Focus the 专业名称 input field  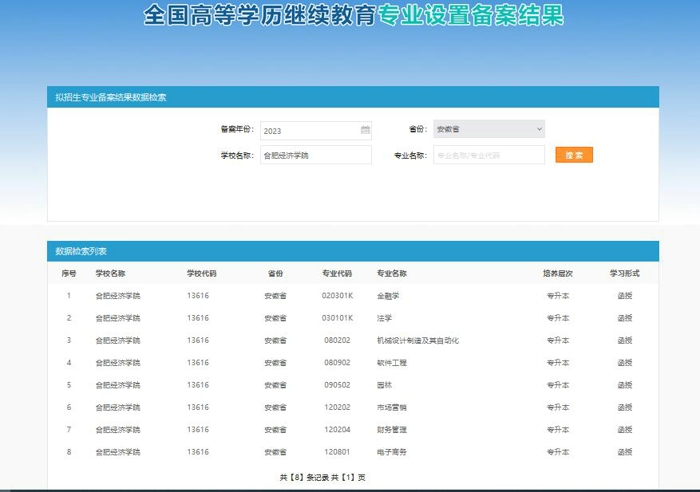(489, 155)
